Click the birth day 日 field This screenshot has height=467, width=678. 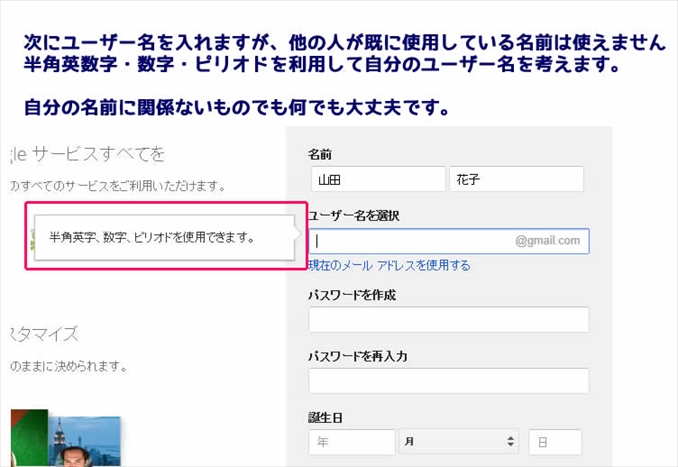[554, 442]
